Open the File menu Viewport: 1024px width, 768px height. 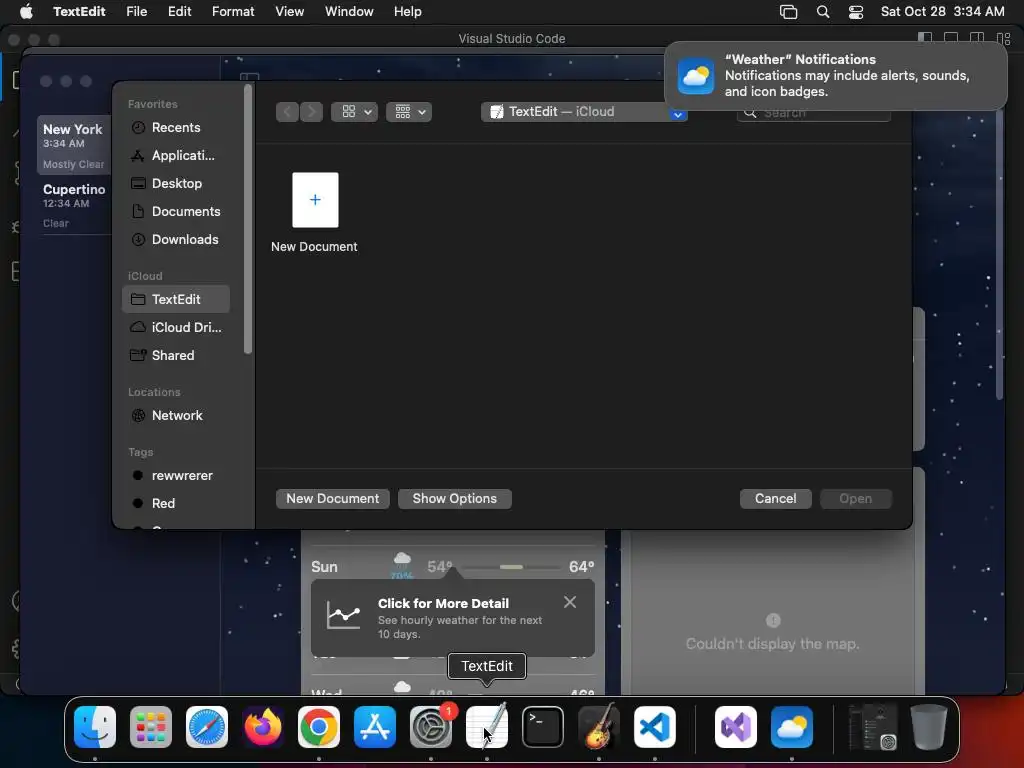136,12
